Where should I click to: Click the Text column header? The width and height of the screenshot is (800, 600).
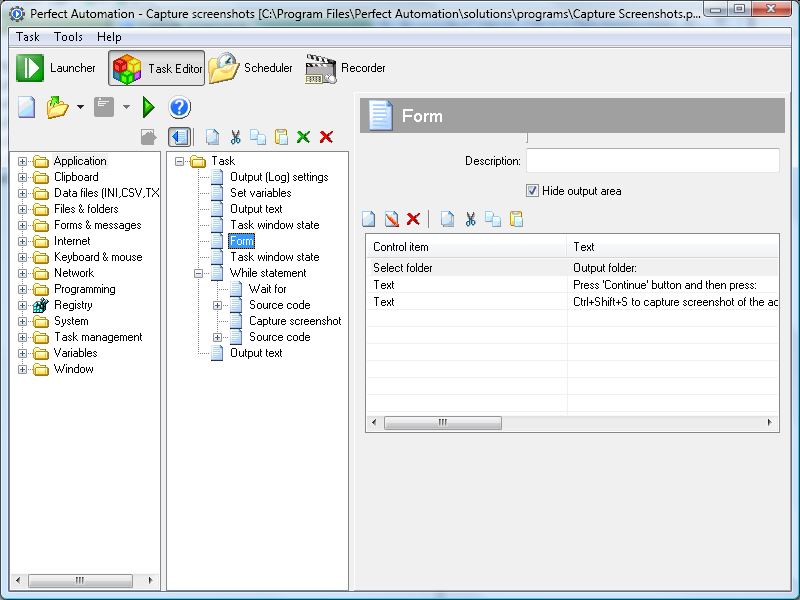coord(672,247)
